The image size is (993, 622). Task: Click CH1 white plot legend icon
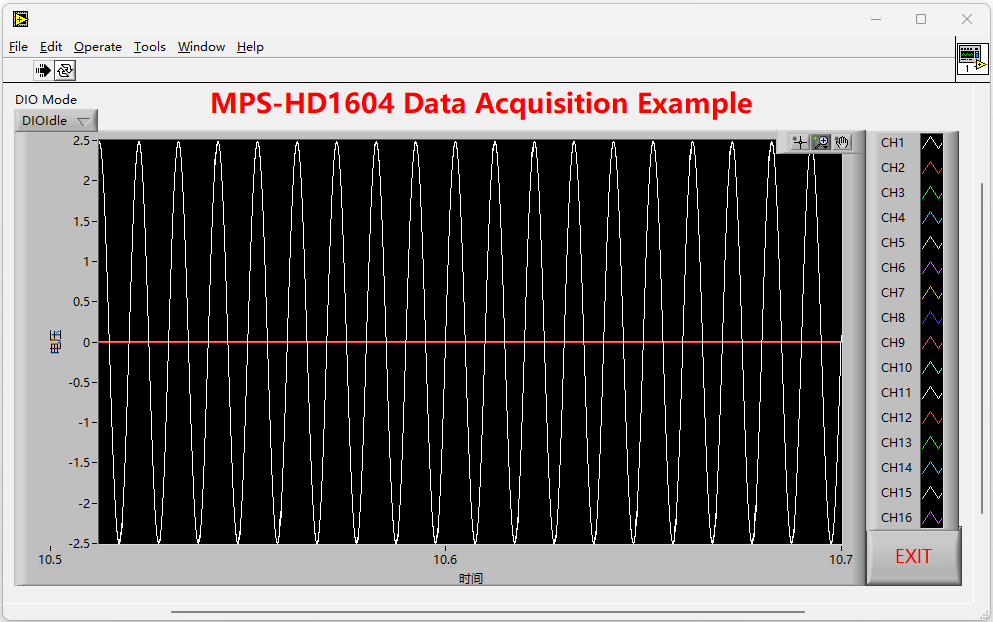tap(931, 143)
